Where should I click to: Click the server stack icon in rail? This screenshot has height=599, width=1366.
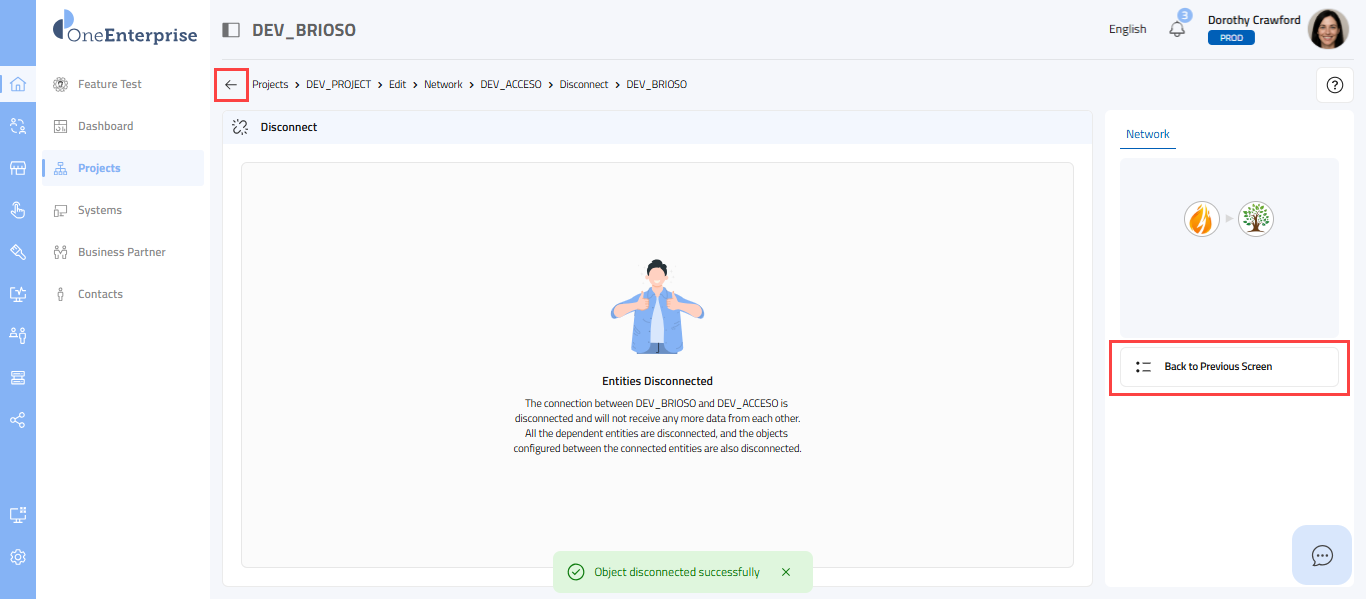point(17,378)
